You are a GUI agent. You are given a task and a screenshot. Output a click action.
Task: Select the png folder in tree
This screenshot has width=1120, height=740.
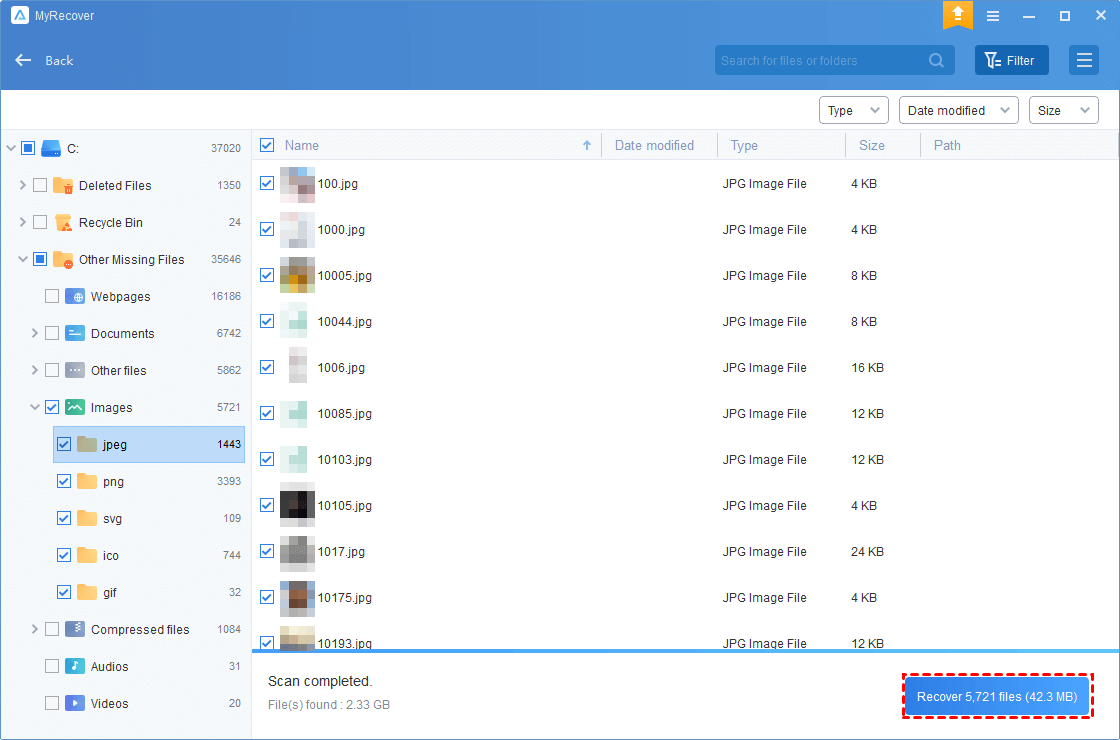[113, 481]
